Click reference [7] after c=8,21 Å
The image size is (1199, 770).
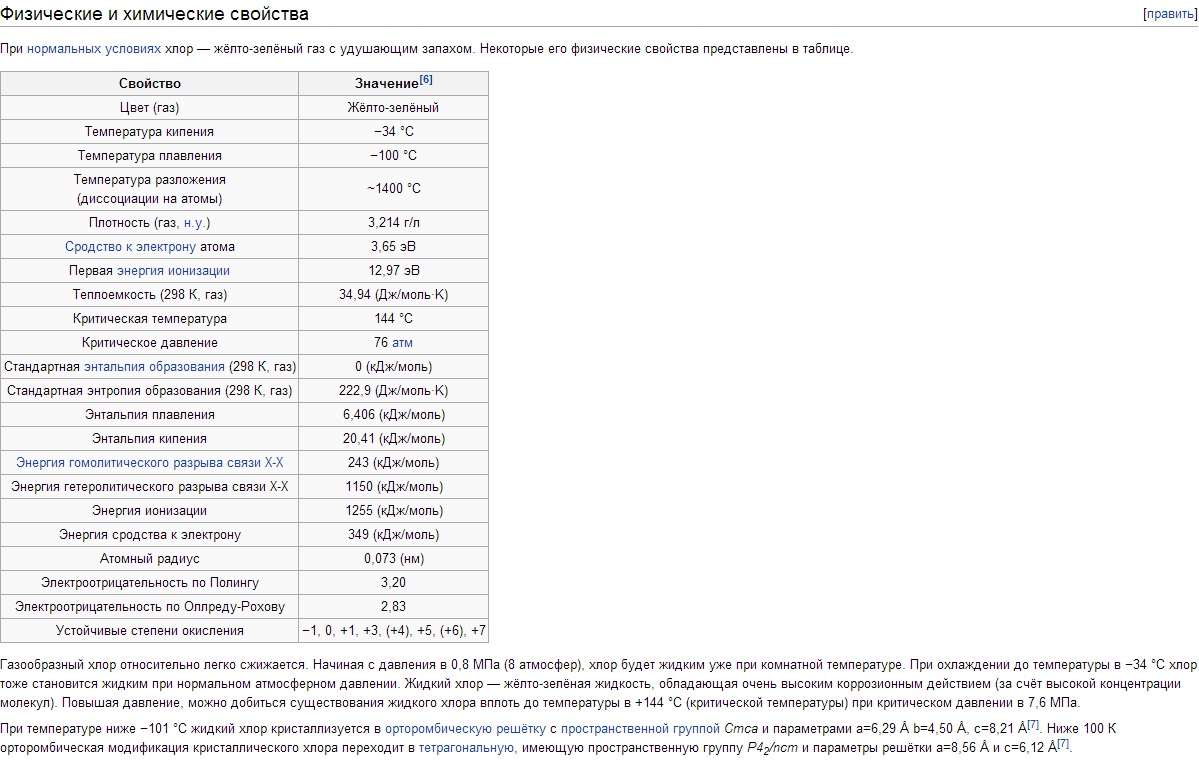tap(1032, 724)
